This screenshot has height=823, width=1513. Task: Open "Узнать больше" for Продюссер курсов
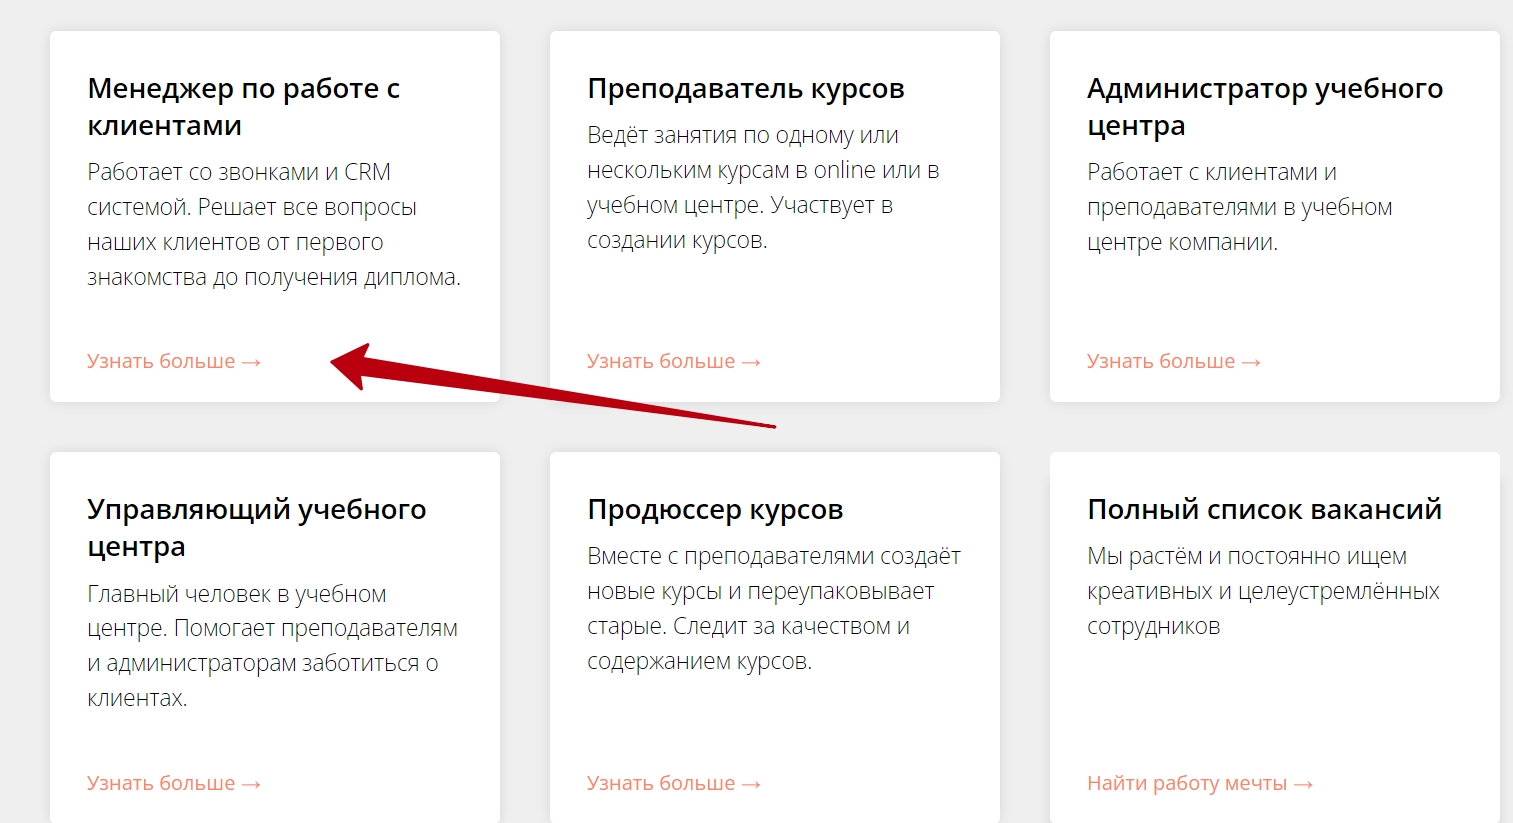click(674, 783)
